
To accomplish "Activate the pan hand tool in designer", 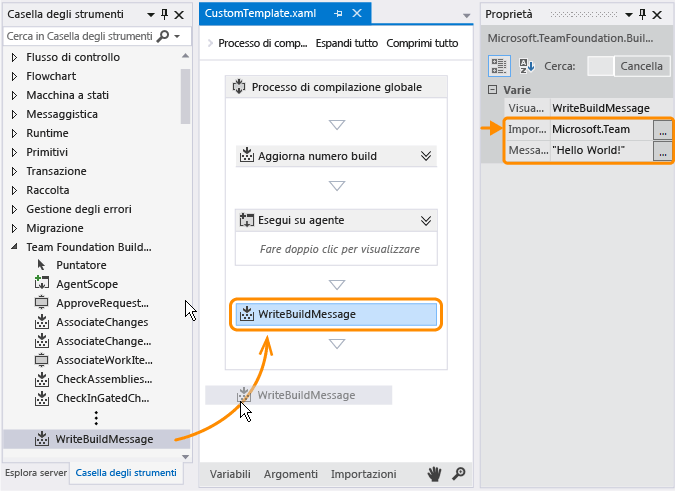I will coord(434,474).
